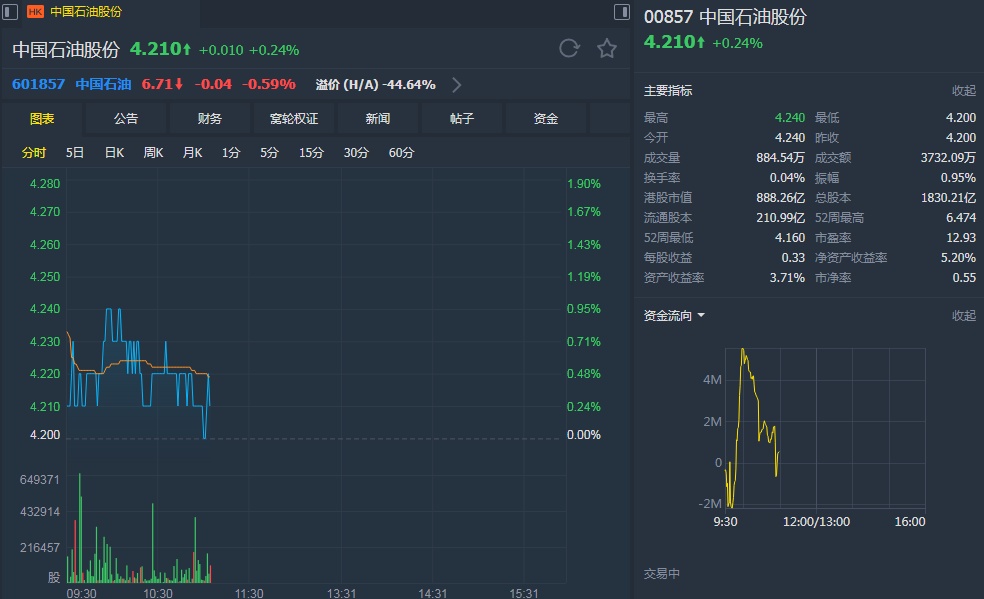Screen dimensions: 984x599
Task: Click the 港股市值 value 888.26亿
Action: pos(780,198)
